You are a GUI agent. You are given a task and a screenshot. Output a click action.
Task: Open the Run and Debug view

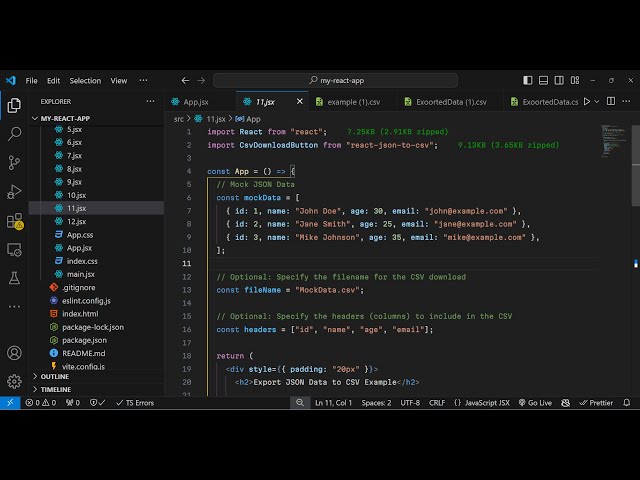click(x=14, y=191)
